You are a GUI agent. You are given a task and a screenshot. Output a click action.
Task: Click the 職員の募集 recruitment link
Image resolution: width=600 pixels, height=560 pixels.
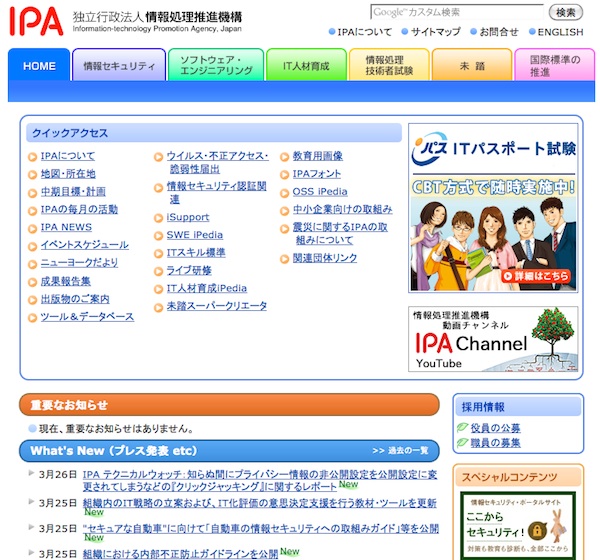[496, 443]
